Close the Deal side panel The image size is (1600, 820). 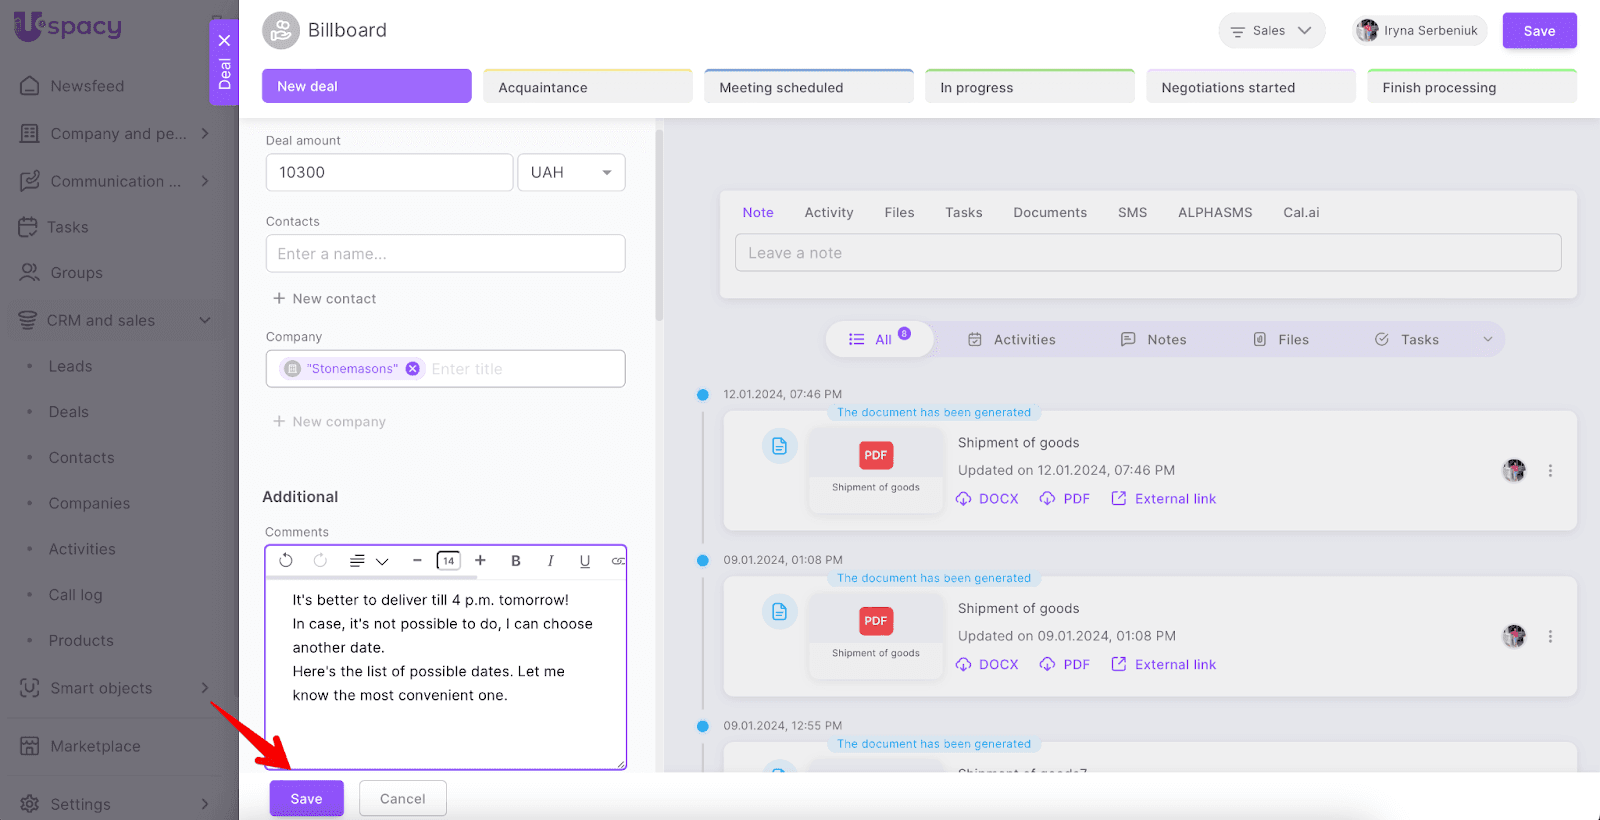coord(224,41)
